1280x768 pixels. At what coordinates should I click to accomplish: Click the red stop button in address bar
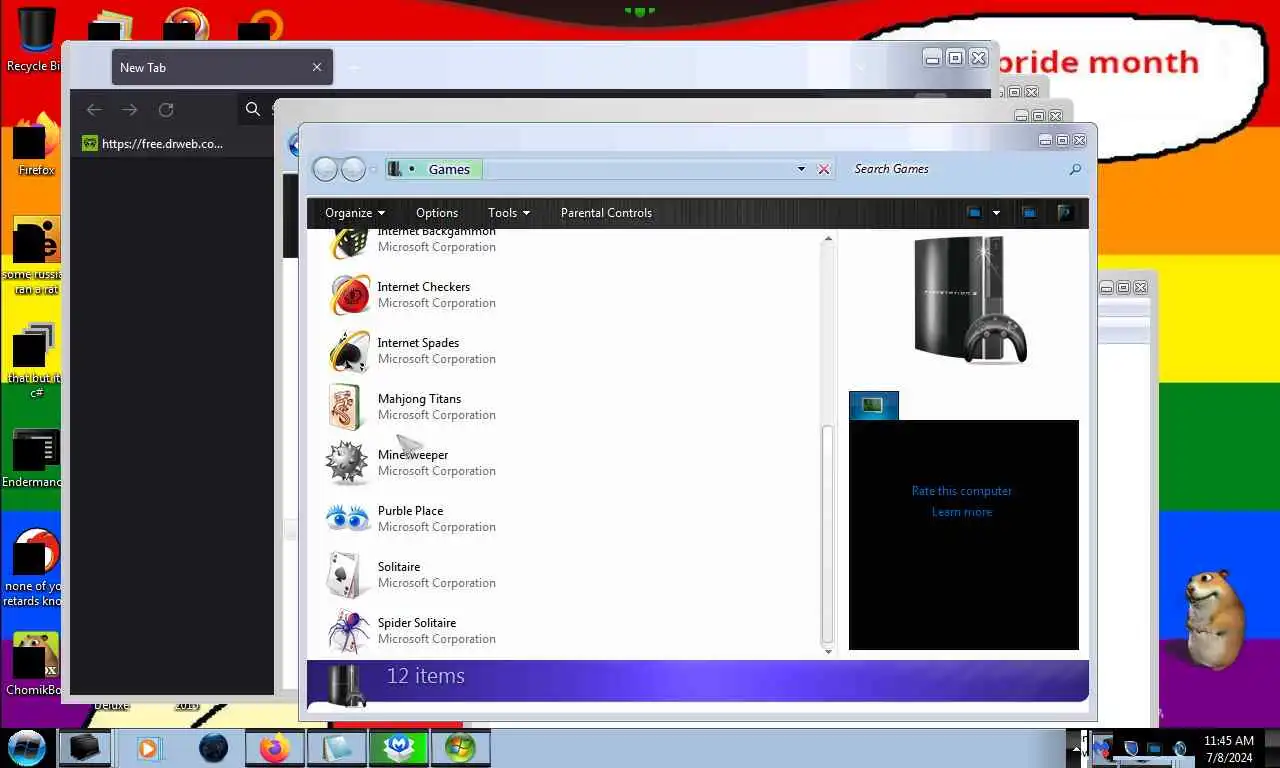[x=824, y=169]
